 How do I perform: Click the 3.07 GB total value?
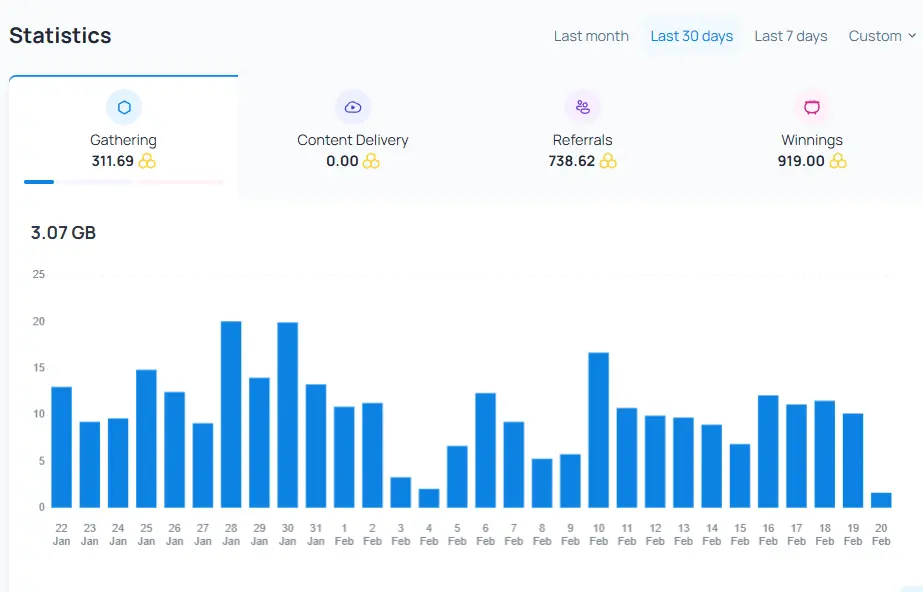[x=63, y=233]
